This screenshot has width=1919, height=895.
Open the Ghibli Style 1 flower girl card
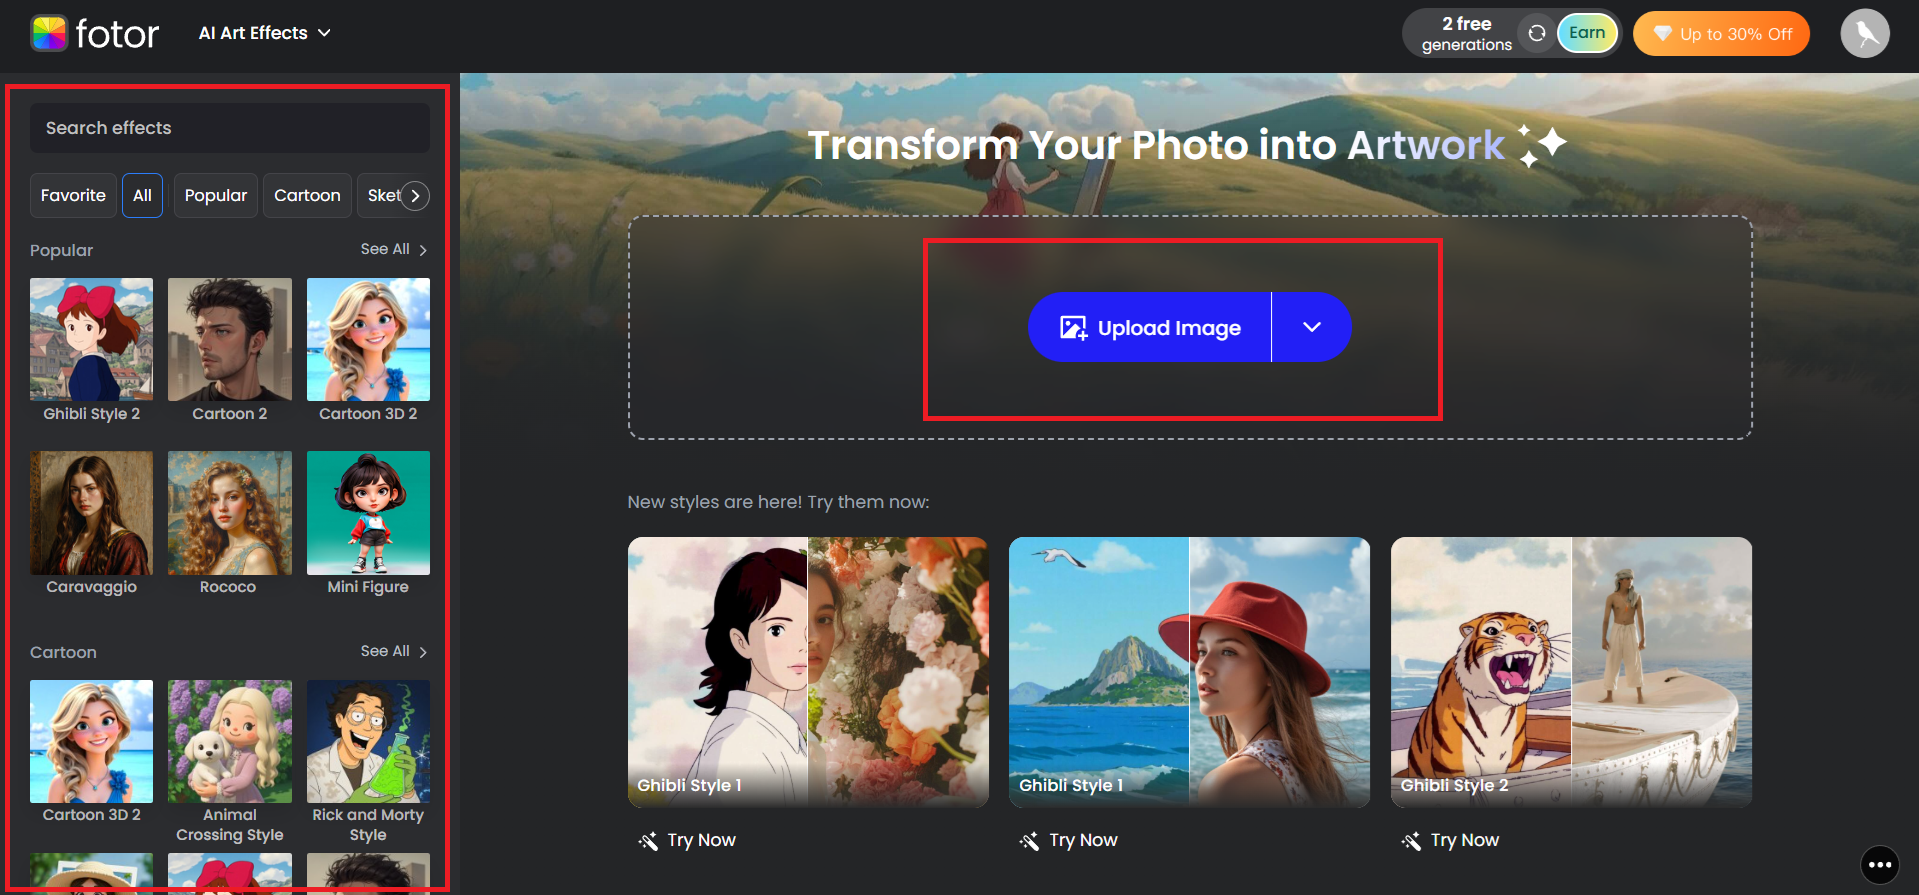coord(808,672)
